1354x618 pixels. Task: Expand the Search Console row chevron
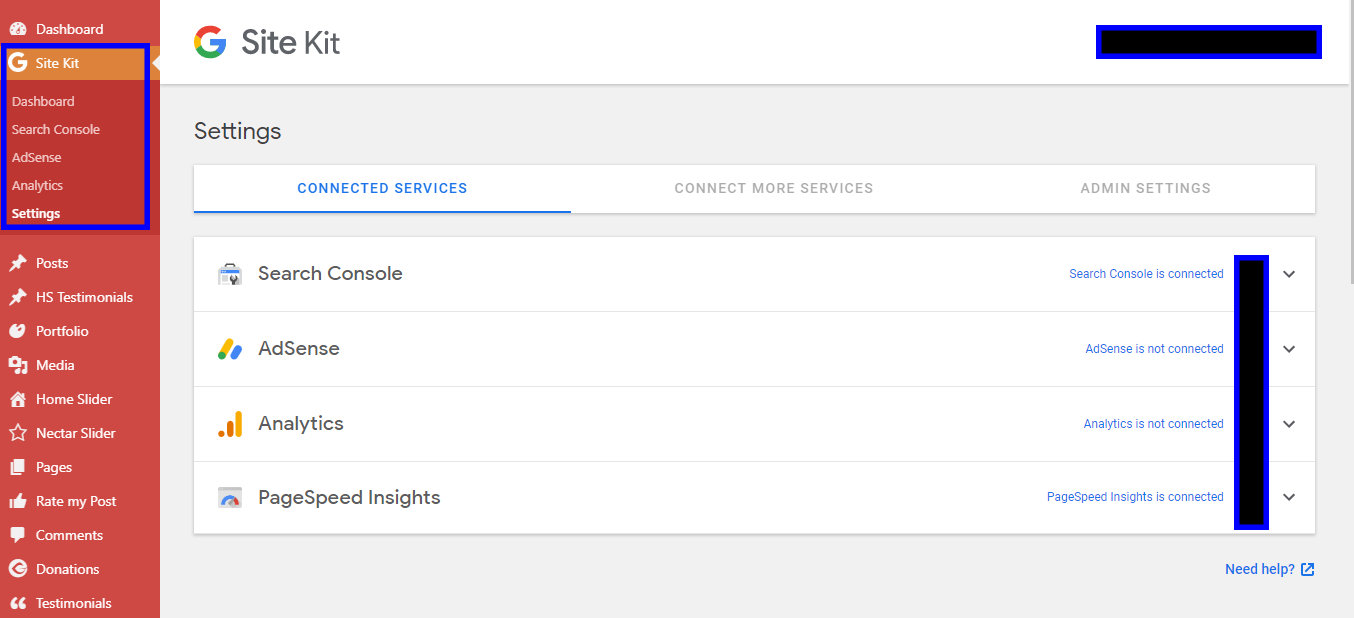point(1289,274)
